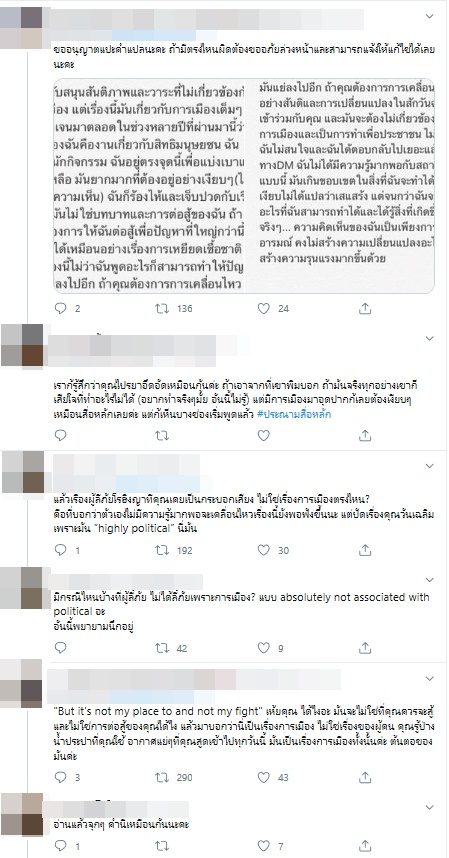This screenshot has width=449, height=858.
Task: Share the last tweet with 7 likes
Action: tap(365, 846)
